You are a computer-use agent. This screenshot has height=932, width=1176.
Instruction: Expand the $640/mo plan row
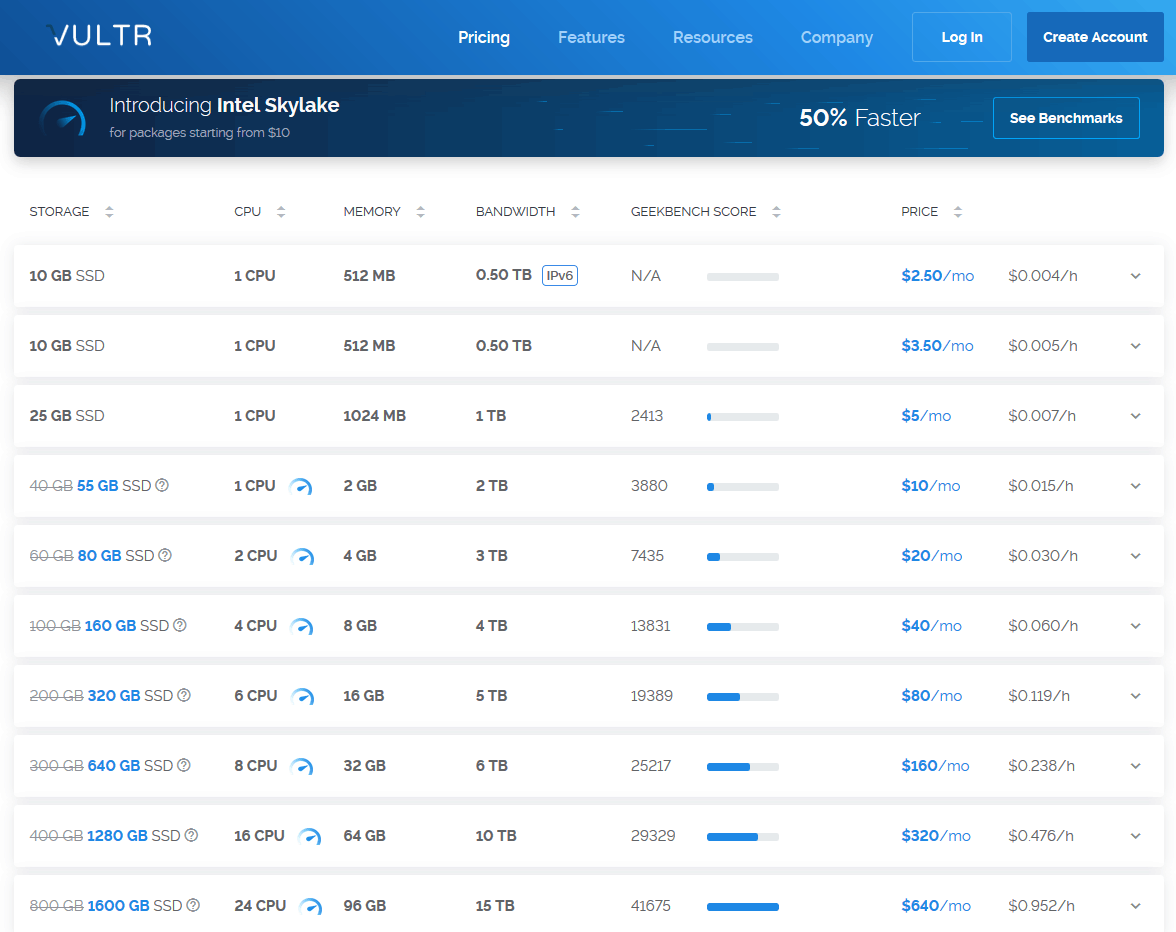(1136, 906)
